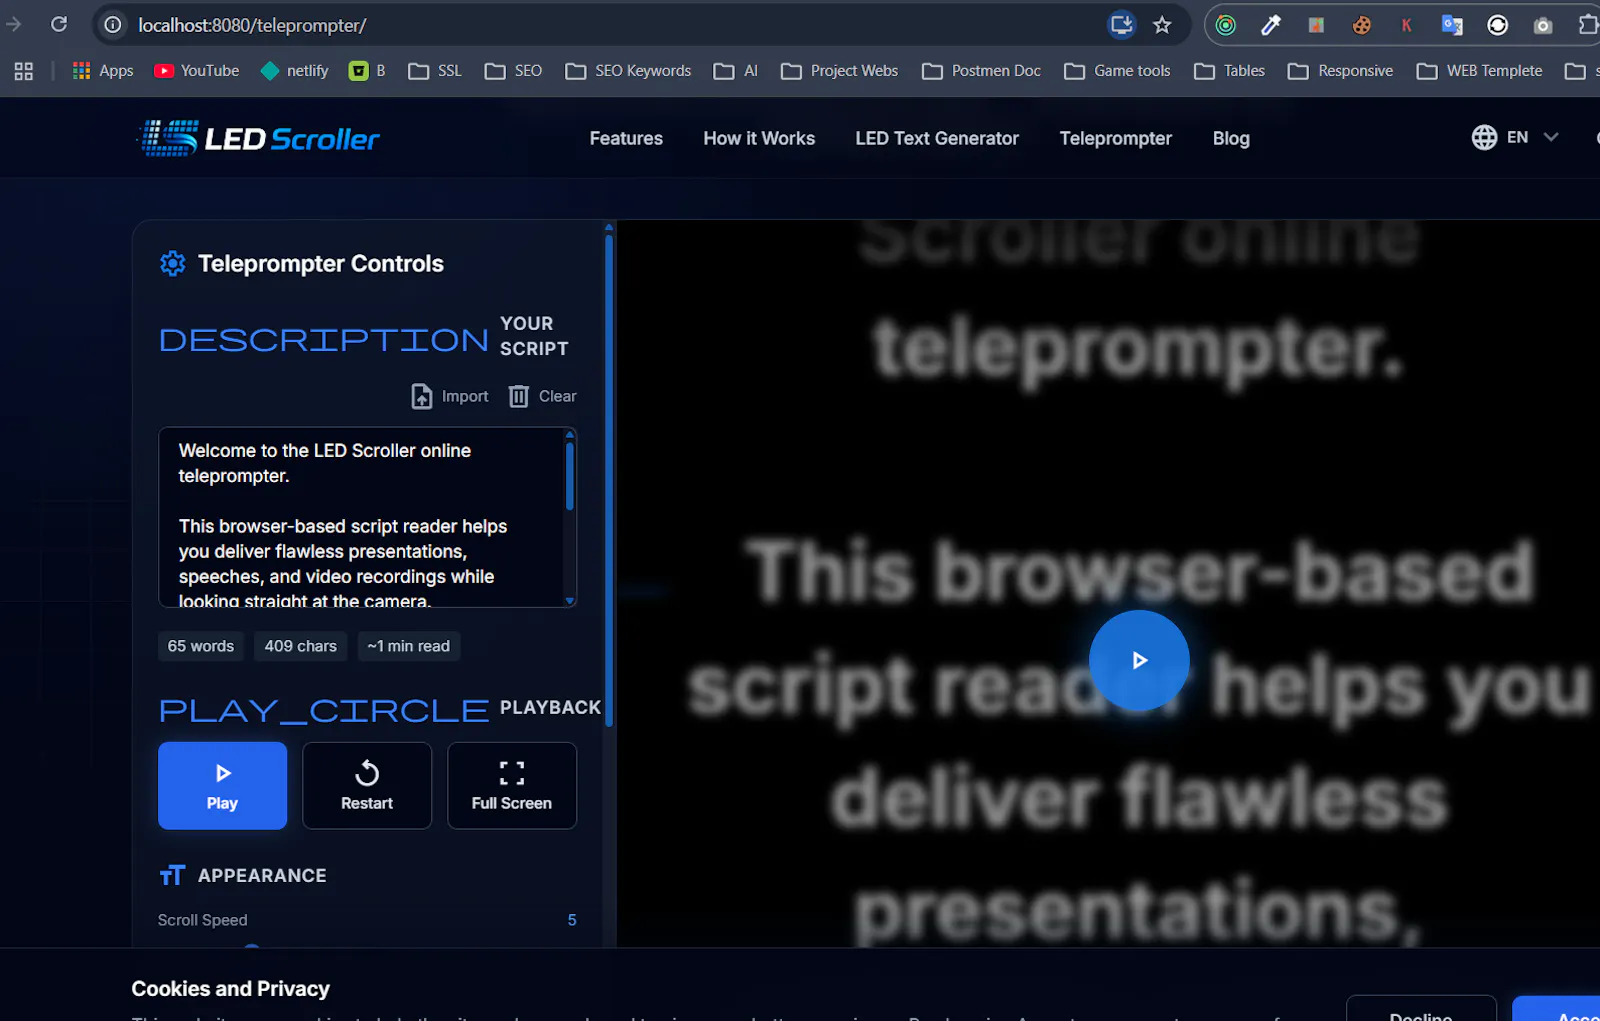Screen dimensions: 1600x1021
Task: Restart the teleprompter script
Action: (x=367, y=785)
